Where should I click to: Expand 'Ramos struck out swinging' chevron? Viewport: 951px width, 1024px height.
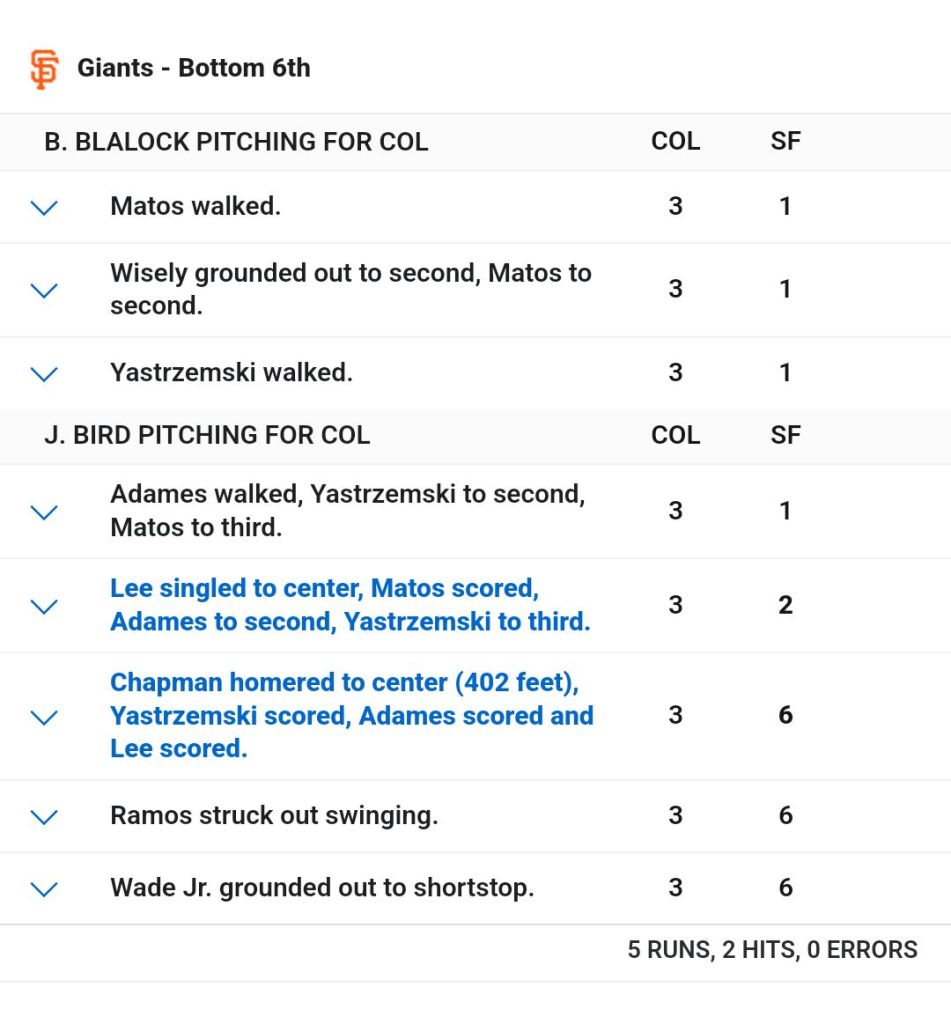click(x=44, y=817)
